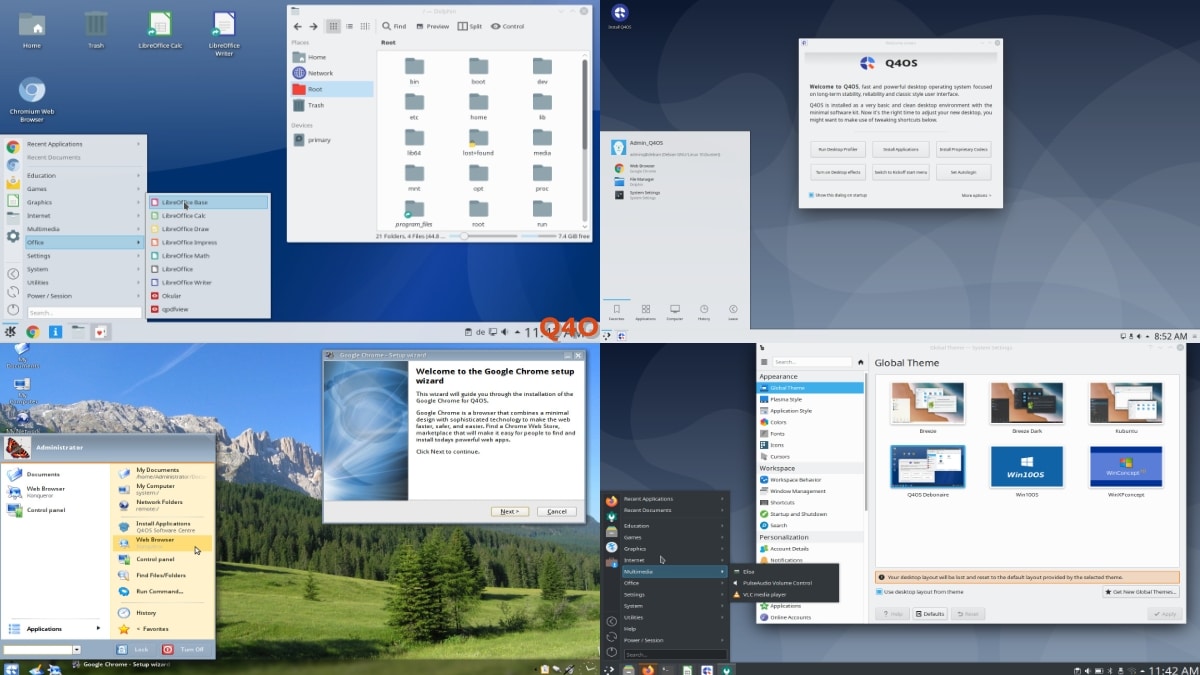This screenshot has width=1200, height=675.
Task: Select Breeze Dark global theme thumbnail
Action: point(1027,402)
